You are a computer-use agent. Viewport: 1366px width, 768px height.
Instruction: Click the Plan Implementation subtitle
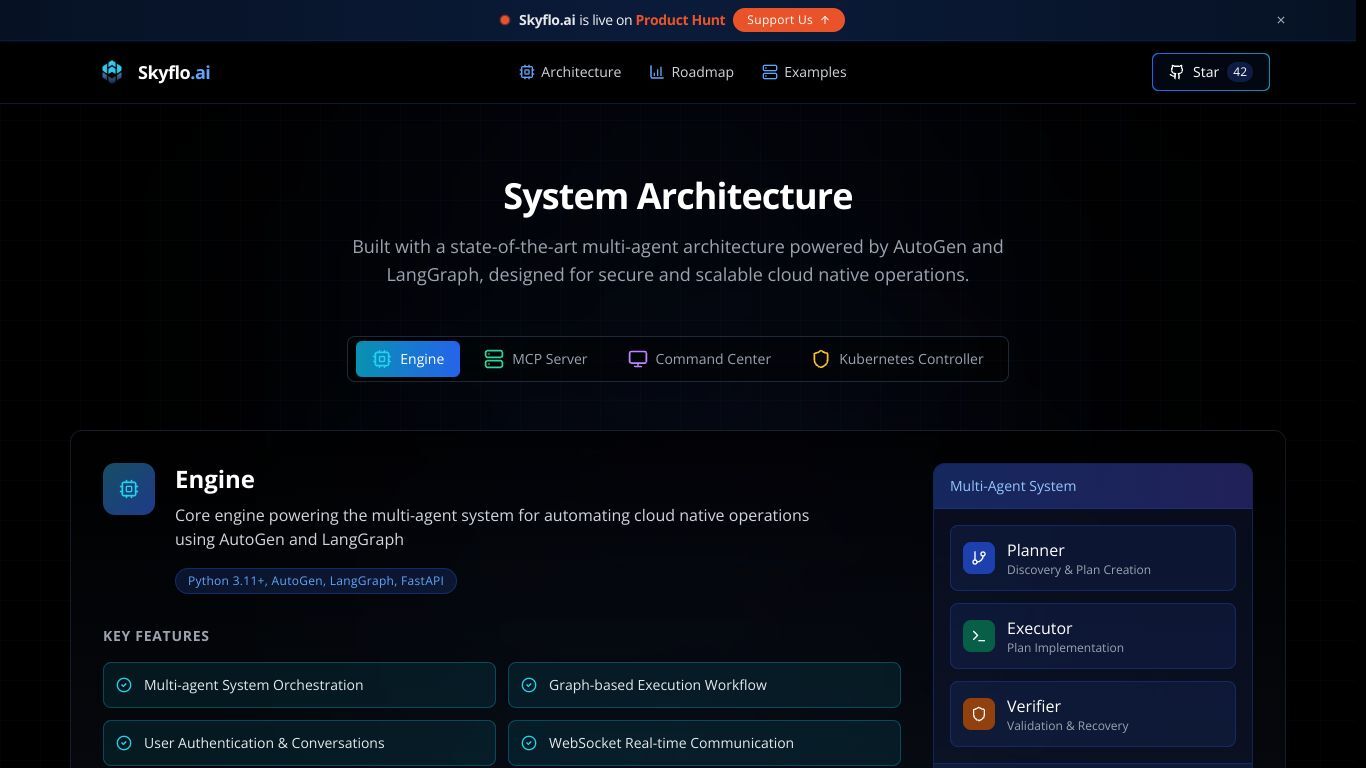tap(1065, 648)
